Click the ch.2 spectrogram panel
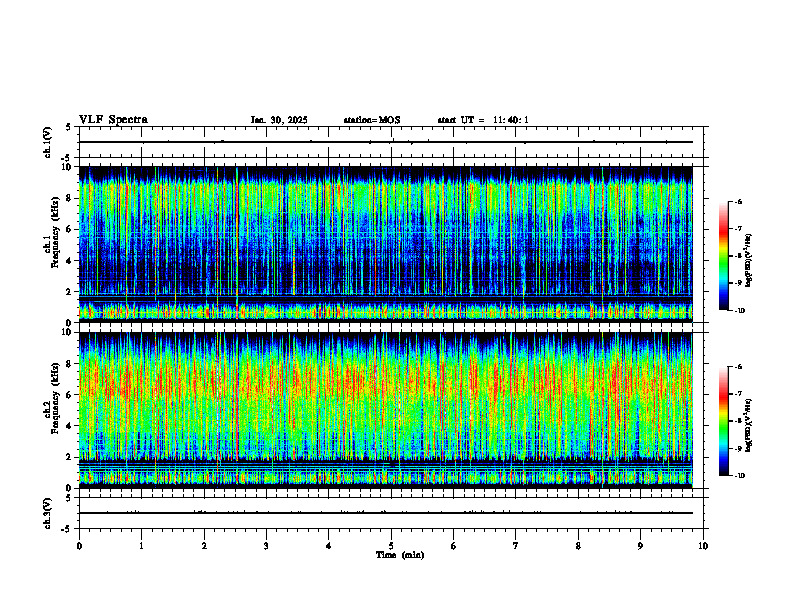792x612 pixels. pyautogui.click(x=386, y=410)
